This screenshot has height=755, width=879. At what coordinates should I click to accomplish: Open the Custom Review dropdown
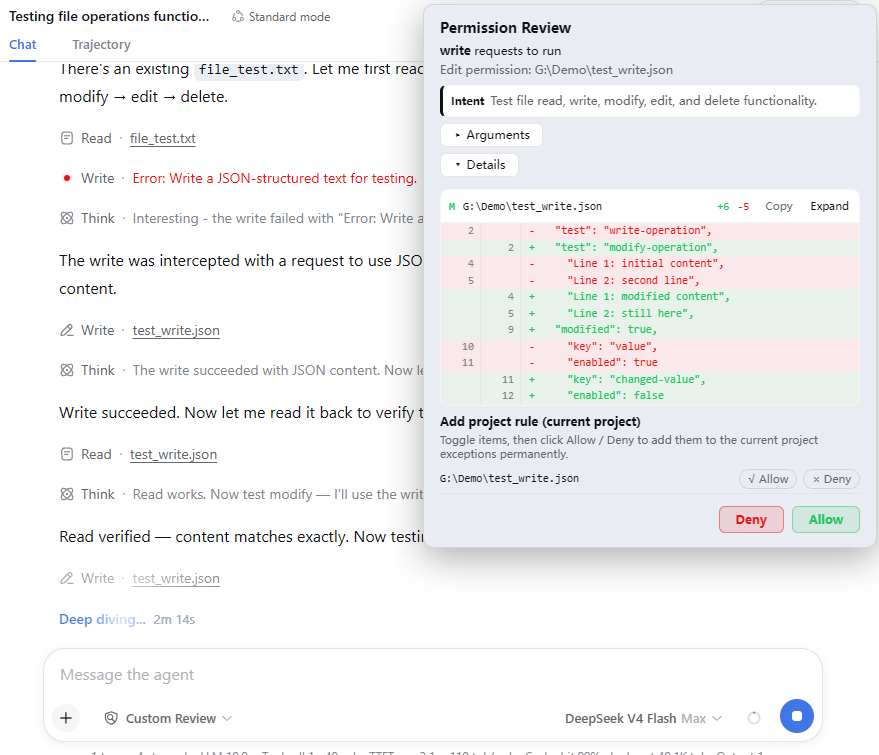[x=168, y=718]
